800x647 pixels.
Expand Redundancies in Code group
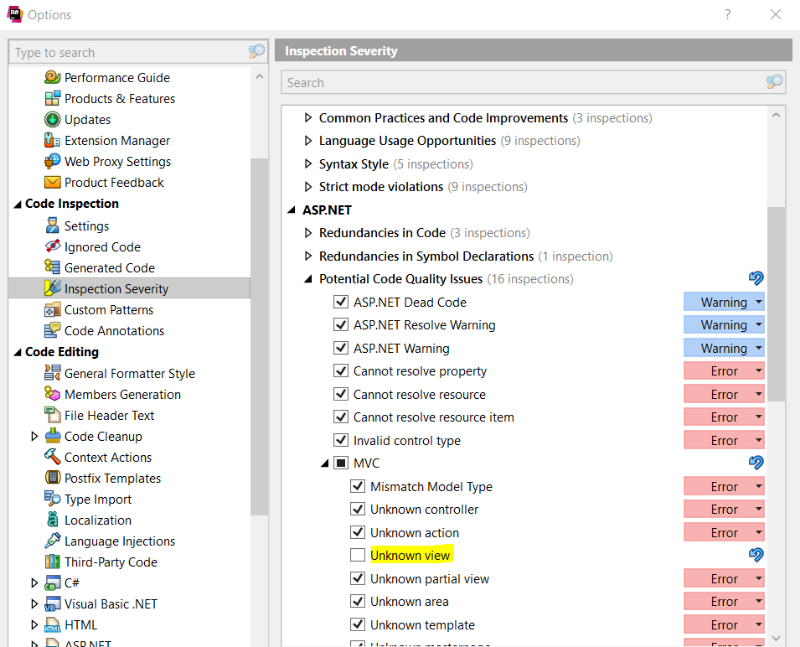coord(308,233)
